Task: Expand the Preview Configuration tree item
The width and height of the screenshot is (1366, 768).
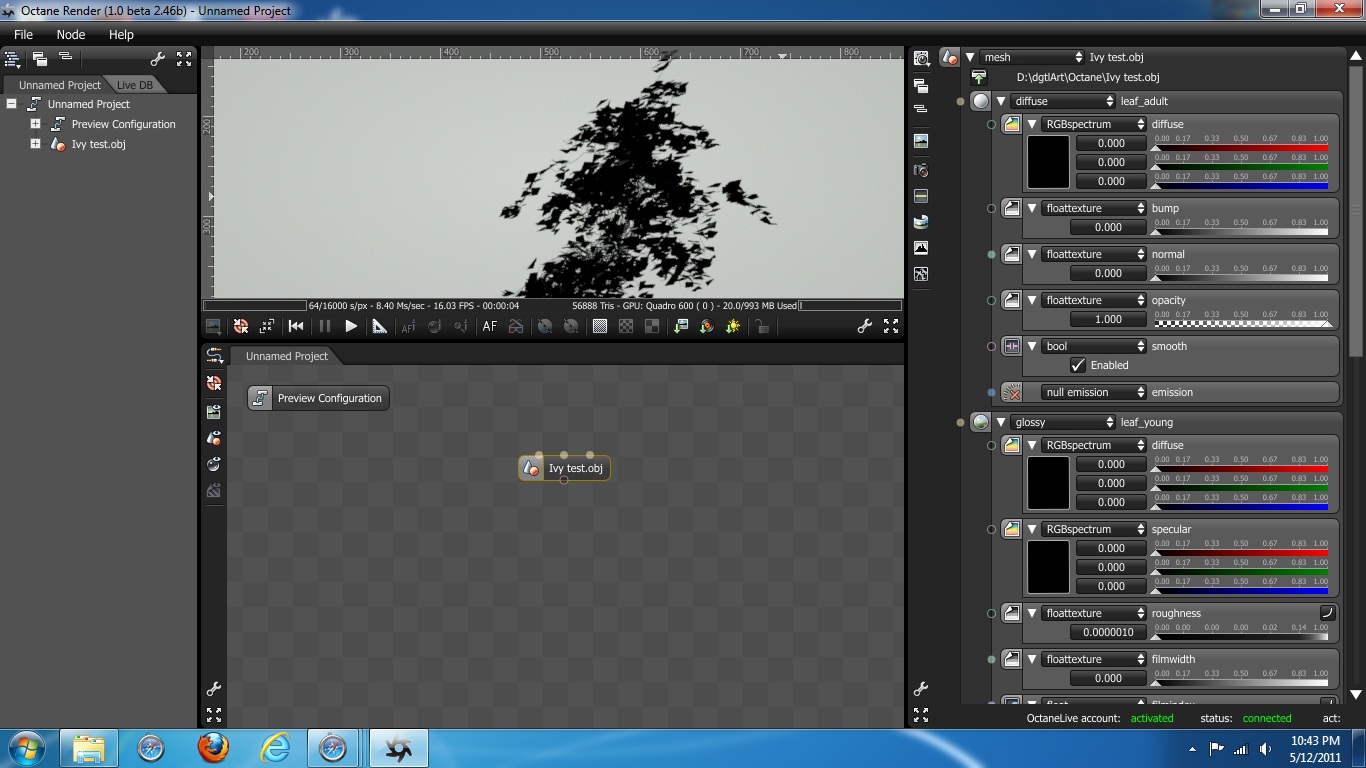Action: click(35, 124)
